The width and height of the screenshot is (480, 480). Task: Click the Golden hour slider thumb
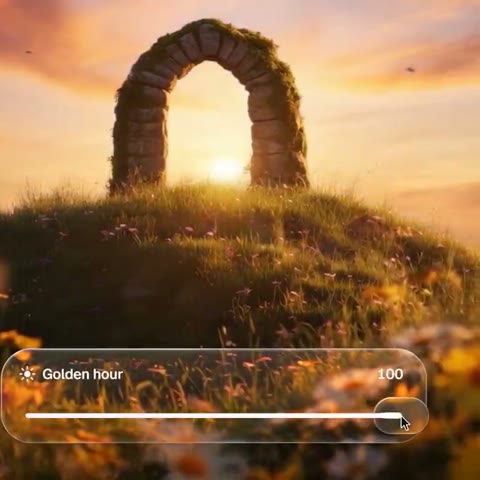click(x=401, y=415)
